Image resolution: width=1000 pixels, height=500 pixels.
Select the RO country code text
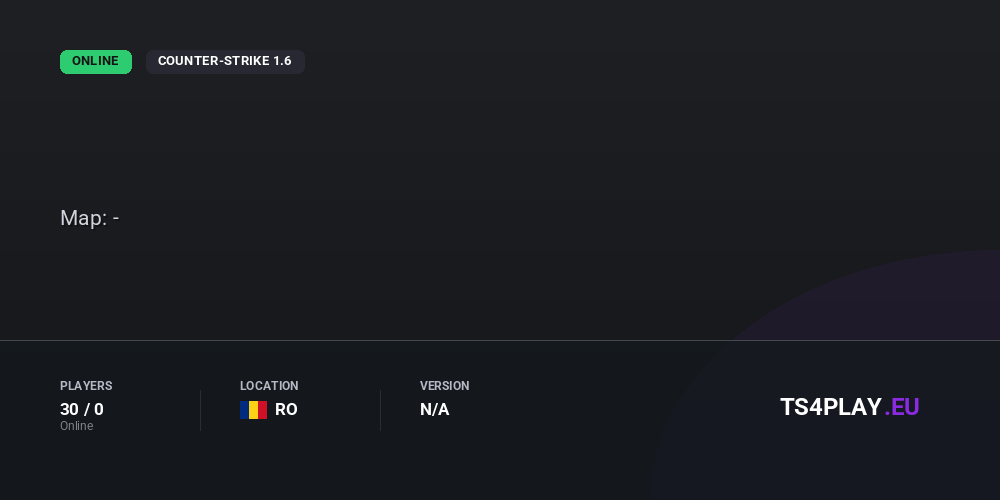click(286, 410)
